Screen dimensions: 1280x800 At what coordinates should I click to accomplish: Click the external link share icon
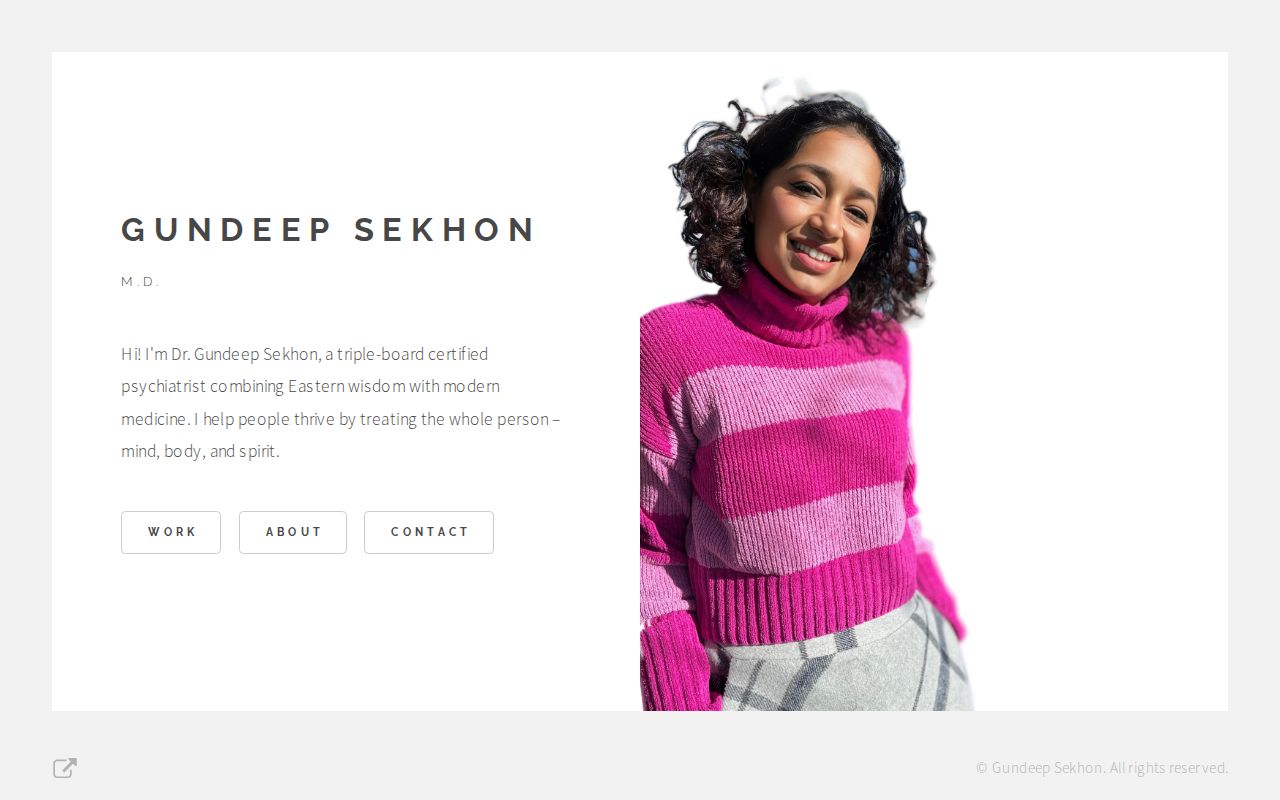[65, 768]
